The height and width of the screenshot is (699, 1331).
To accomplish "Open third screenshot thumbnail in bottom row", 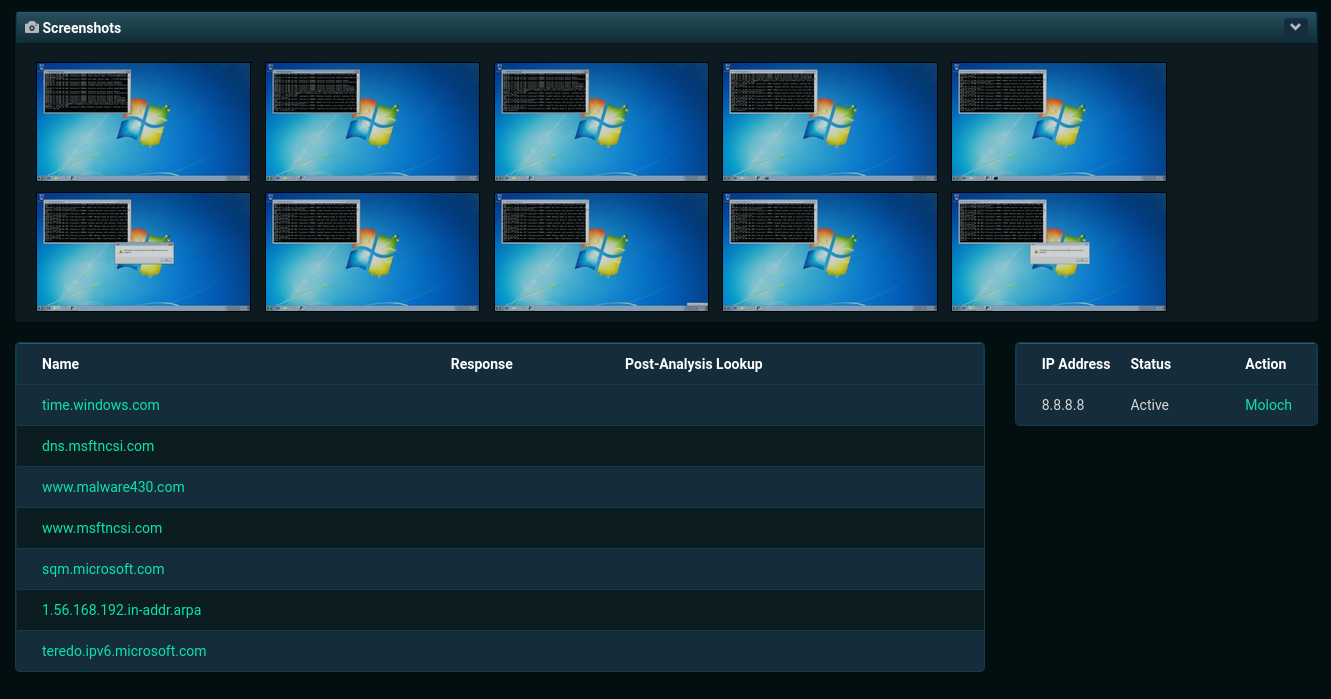I will point(601,252).
